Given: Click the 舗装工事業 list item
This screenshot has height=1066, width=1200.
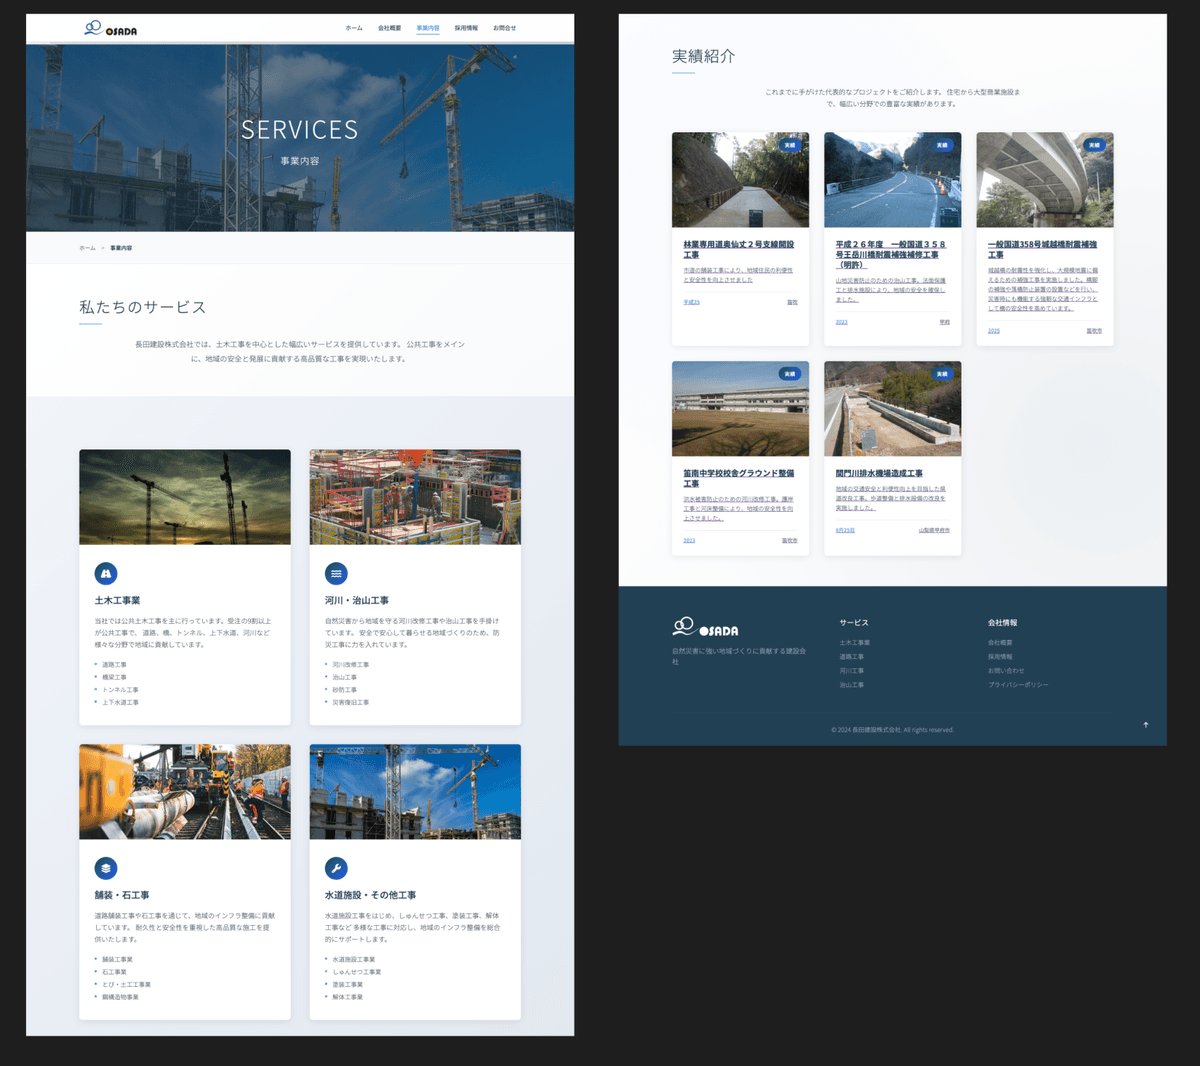Looking at the screenshot, I should (117, 959).
